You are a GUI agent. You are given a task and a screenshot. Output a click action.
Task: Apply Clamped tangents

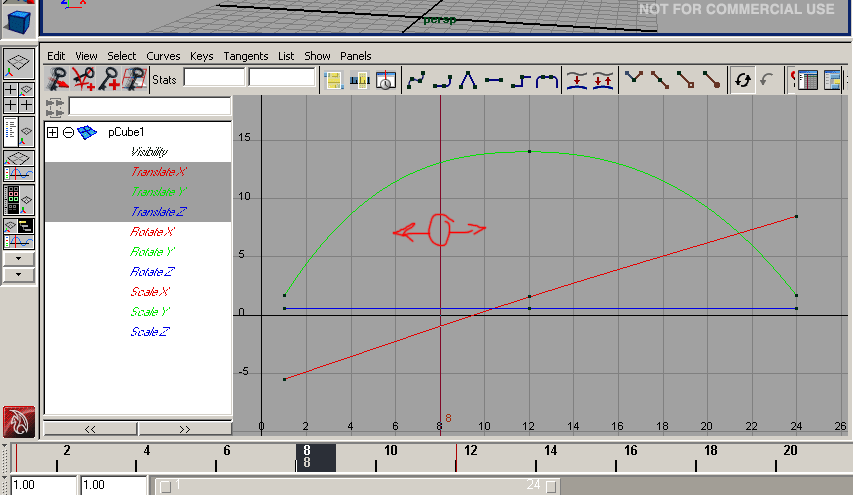[442, 81]
